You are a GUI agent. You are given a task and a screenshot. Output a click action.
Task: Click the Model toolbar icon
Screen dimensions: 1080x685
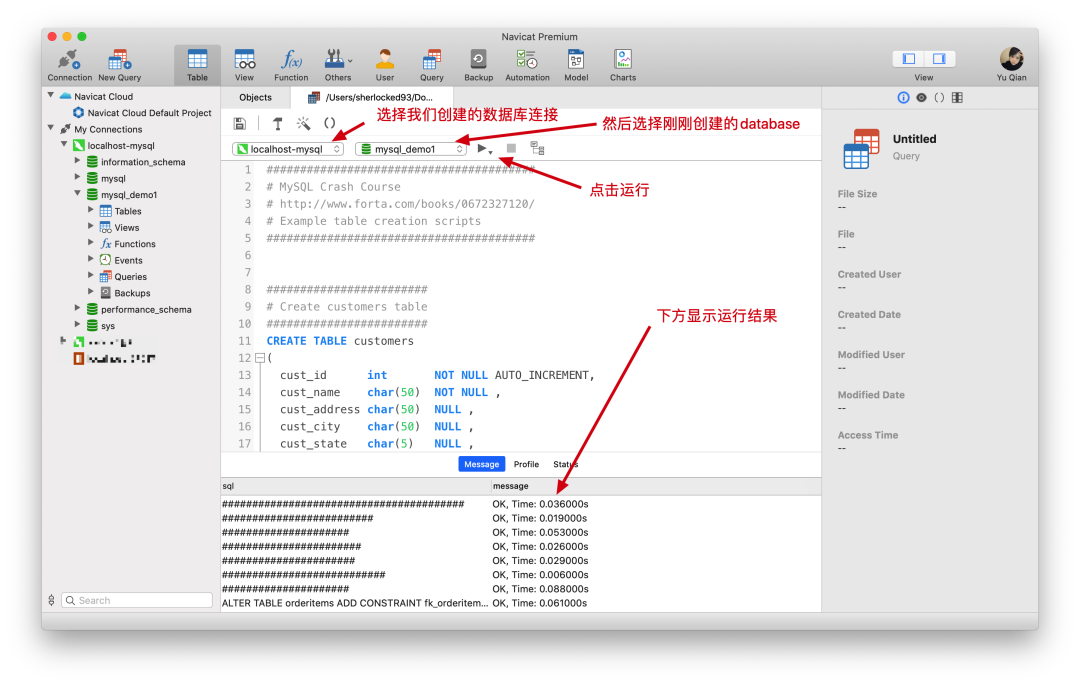tap(576, 65)
